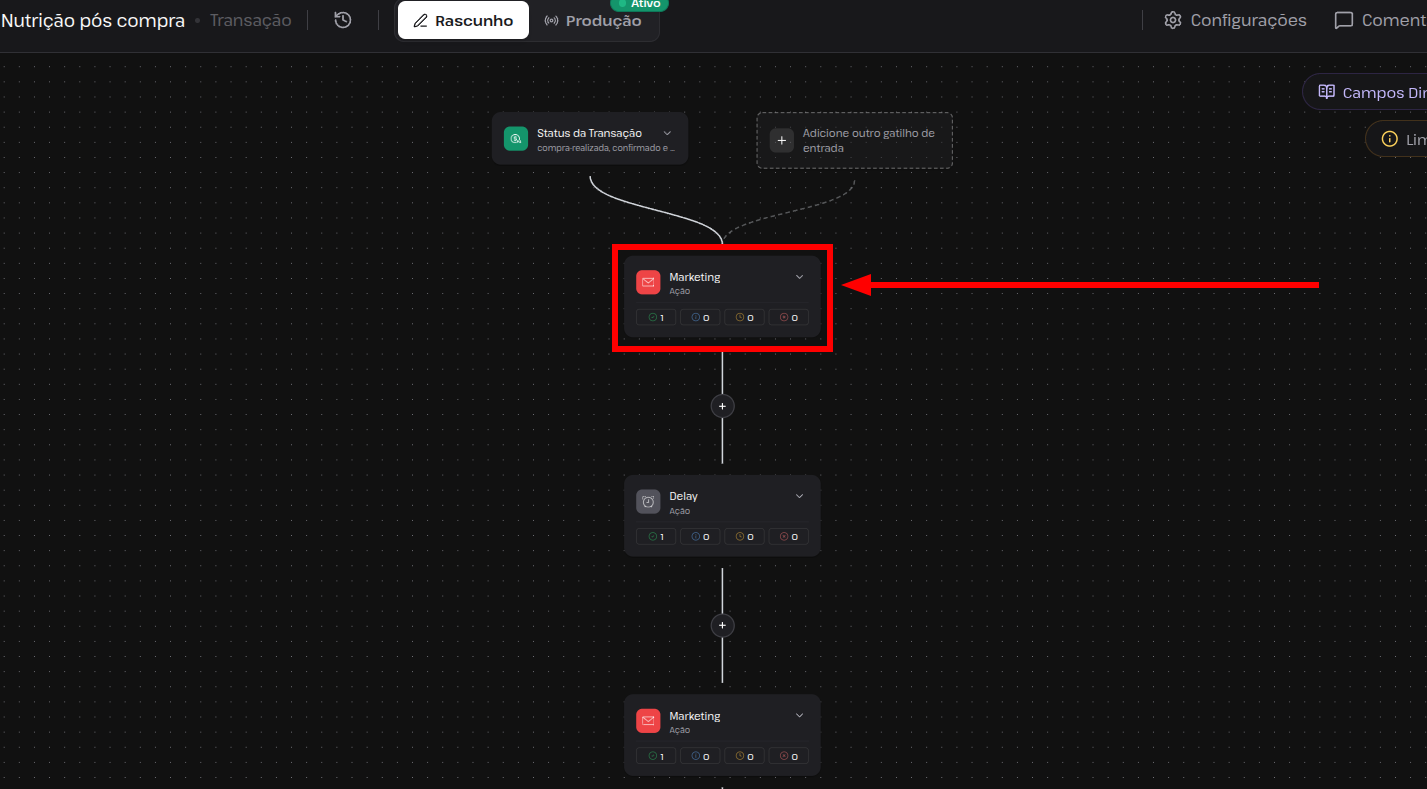Click the Transação breadcrumb label
This screenshot has width=1427, height=789.
point(251,20)
